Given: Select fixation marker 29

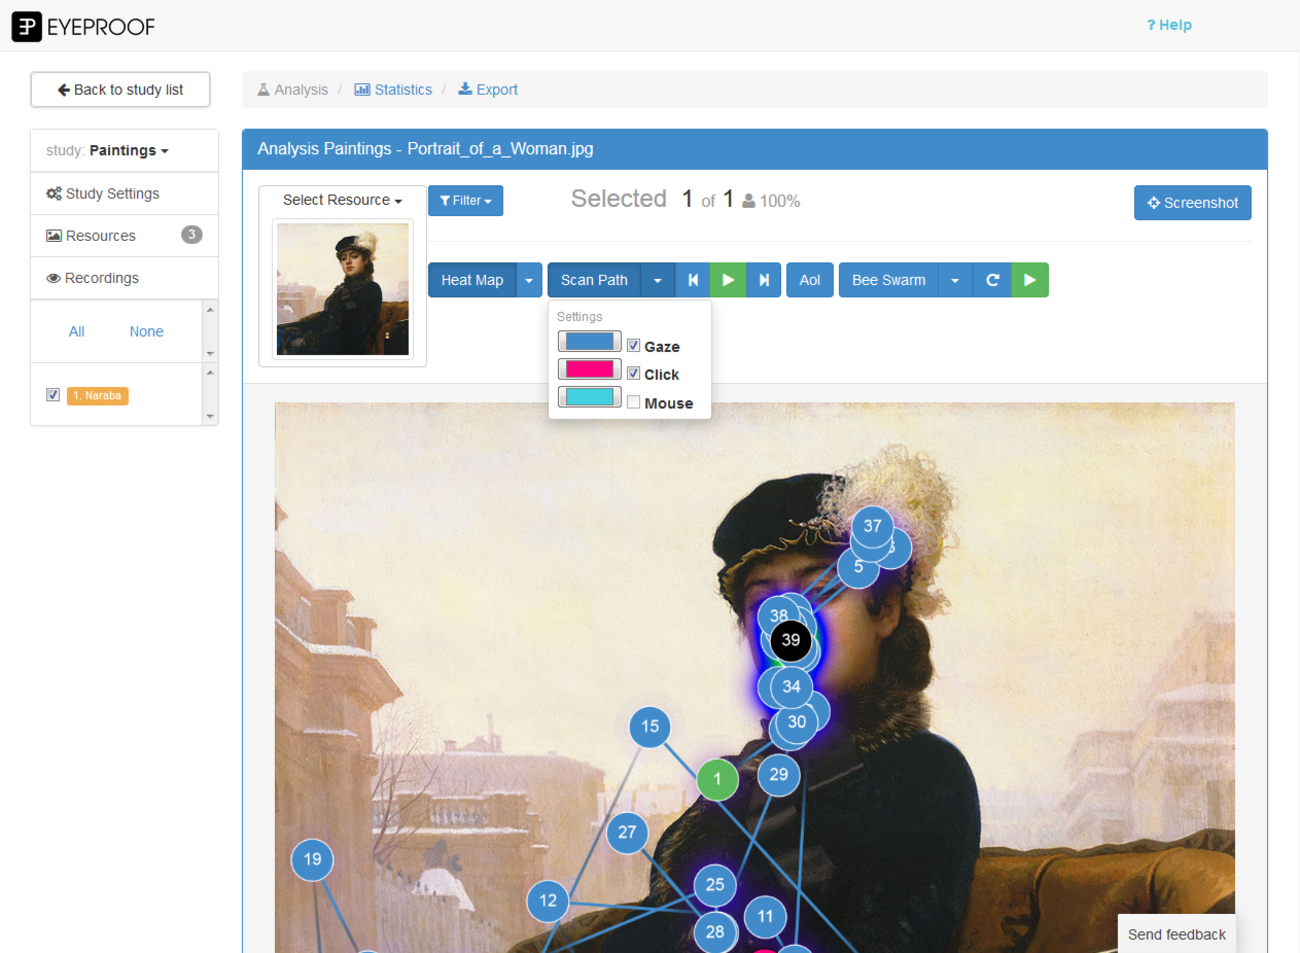Looking at the screenshot, I should (x=779, y=775).
